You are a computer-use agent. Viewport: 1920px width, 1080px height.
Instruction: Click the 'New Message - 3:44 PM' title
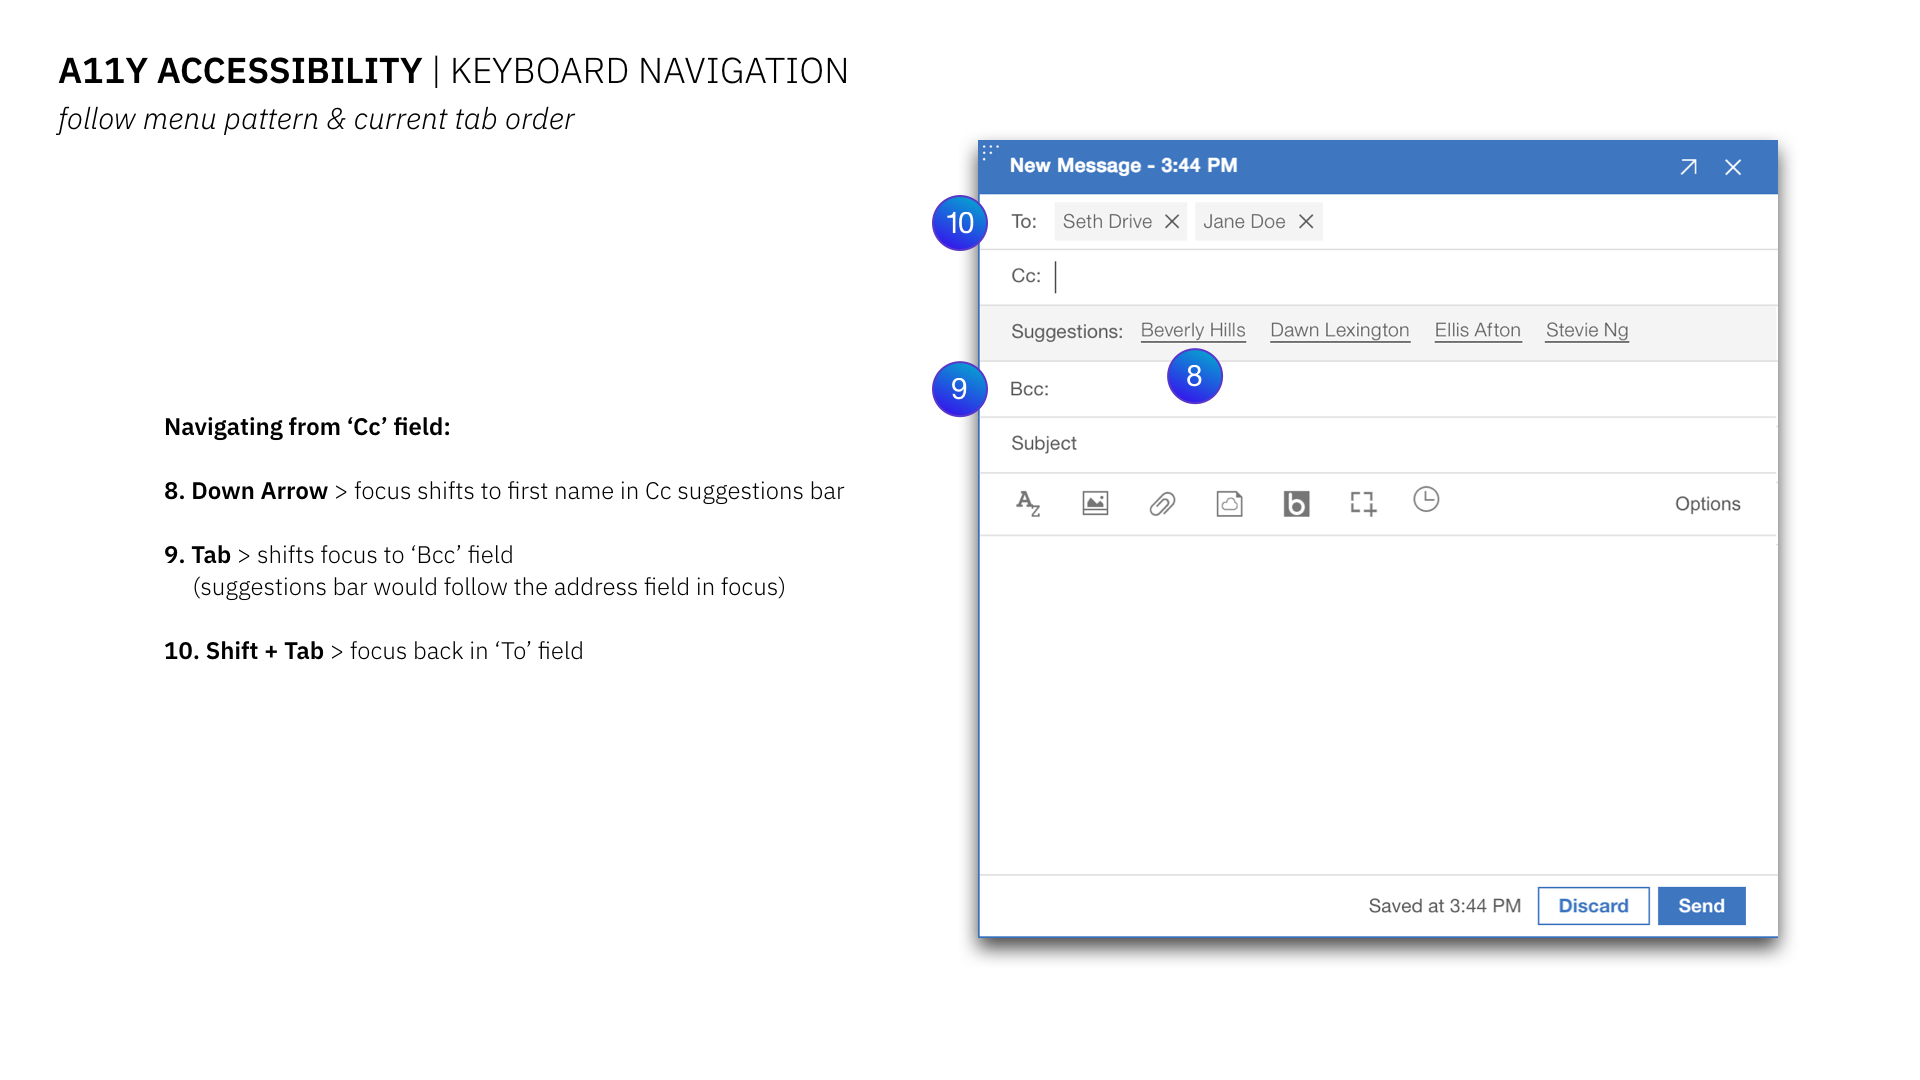pos(1123,165)
